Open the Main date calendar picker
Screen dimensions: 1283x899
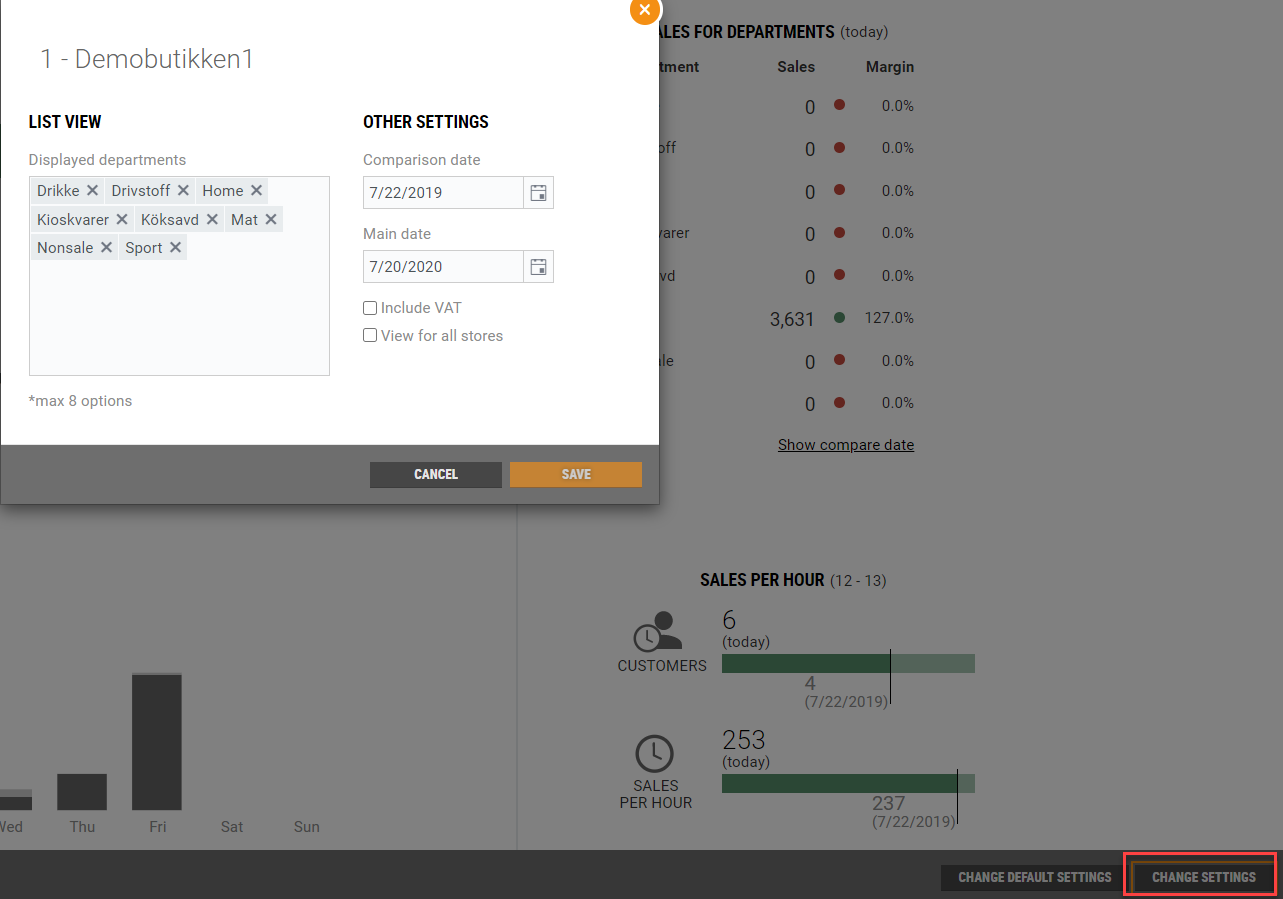click(x=538, y=267)
